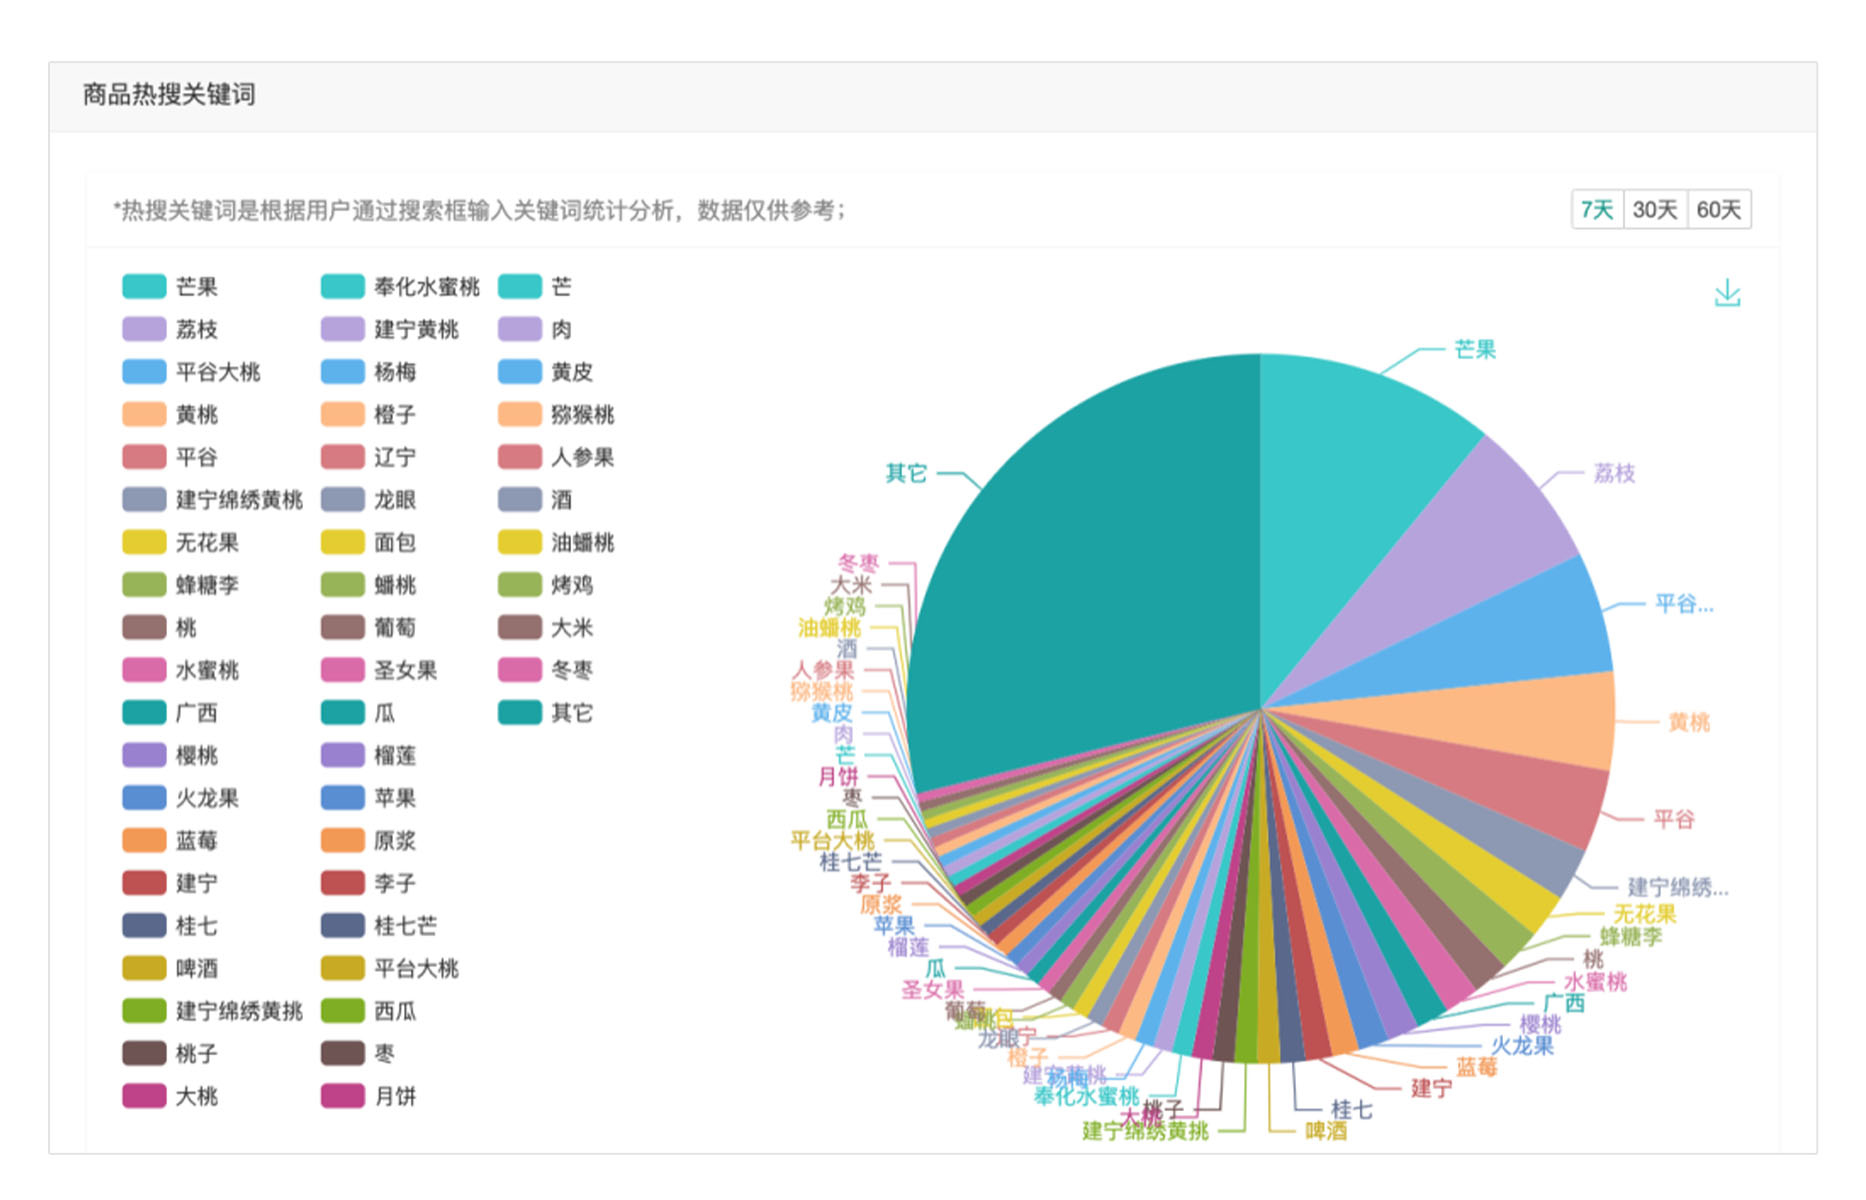Image resolution: width=1866 pixels, height=1200 pixels.
Task: Click the 其它 legend color swatch
Action: [x=520, y=713]
